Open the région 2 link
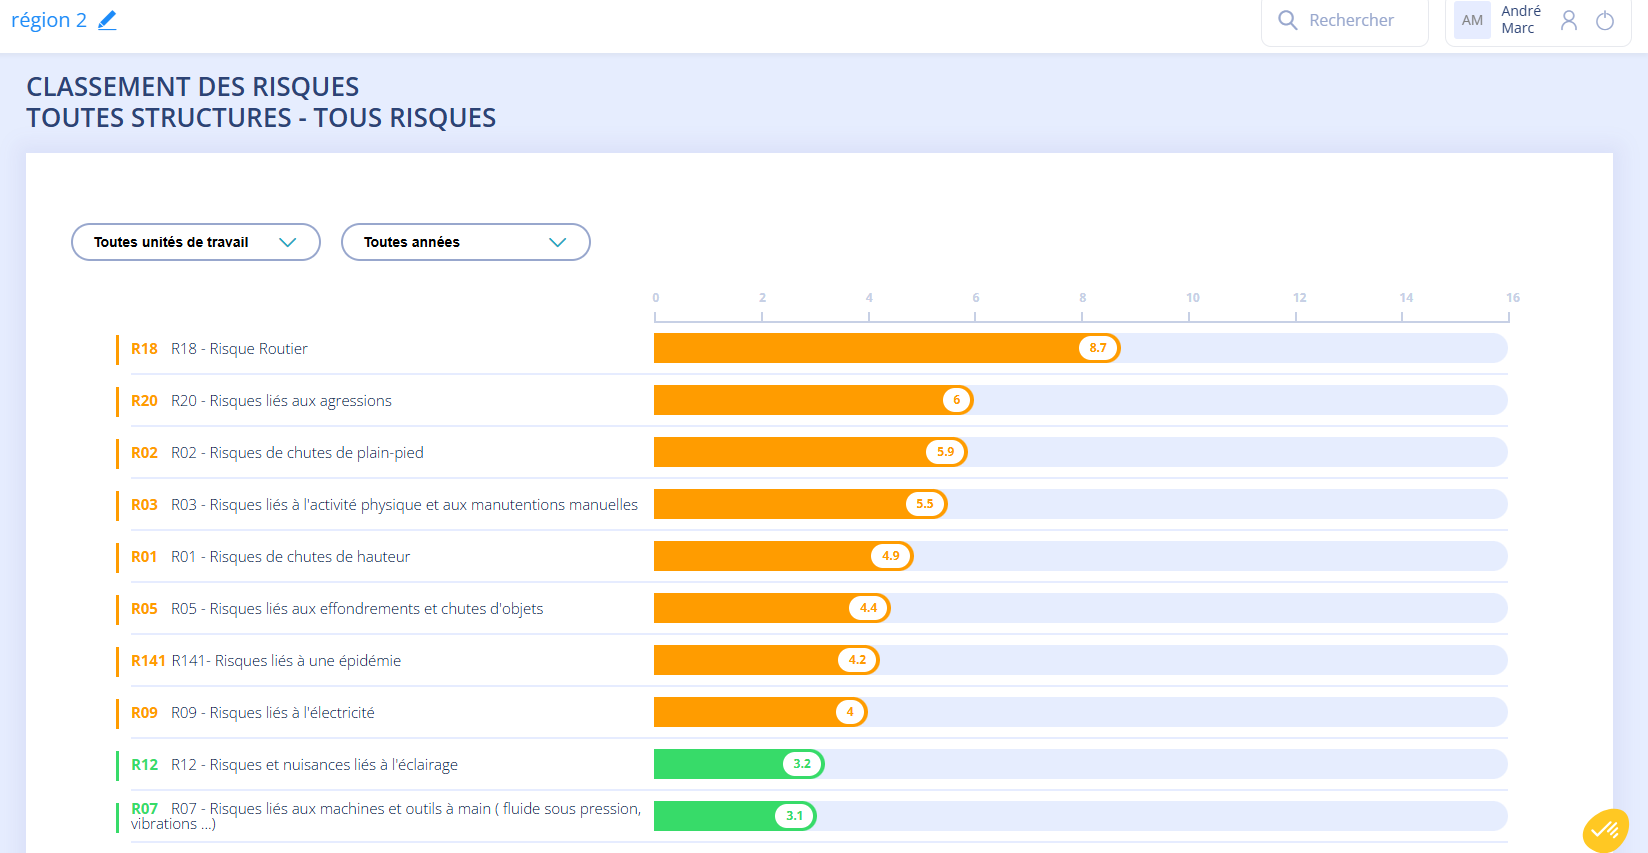Image resolution: width=1648 pixels, height=853 pixels. [49, 20]
